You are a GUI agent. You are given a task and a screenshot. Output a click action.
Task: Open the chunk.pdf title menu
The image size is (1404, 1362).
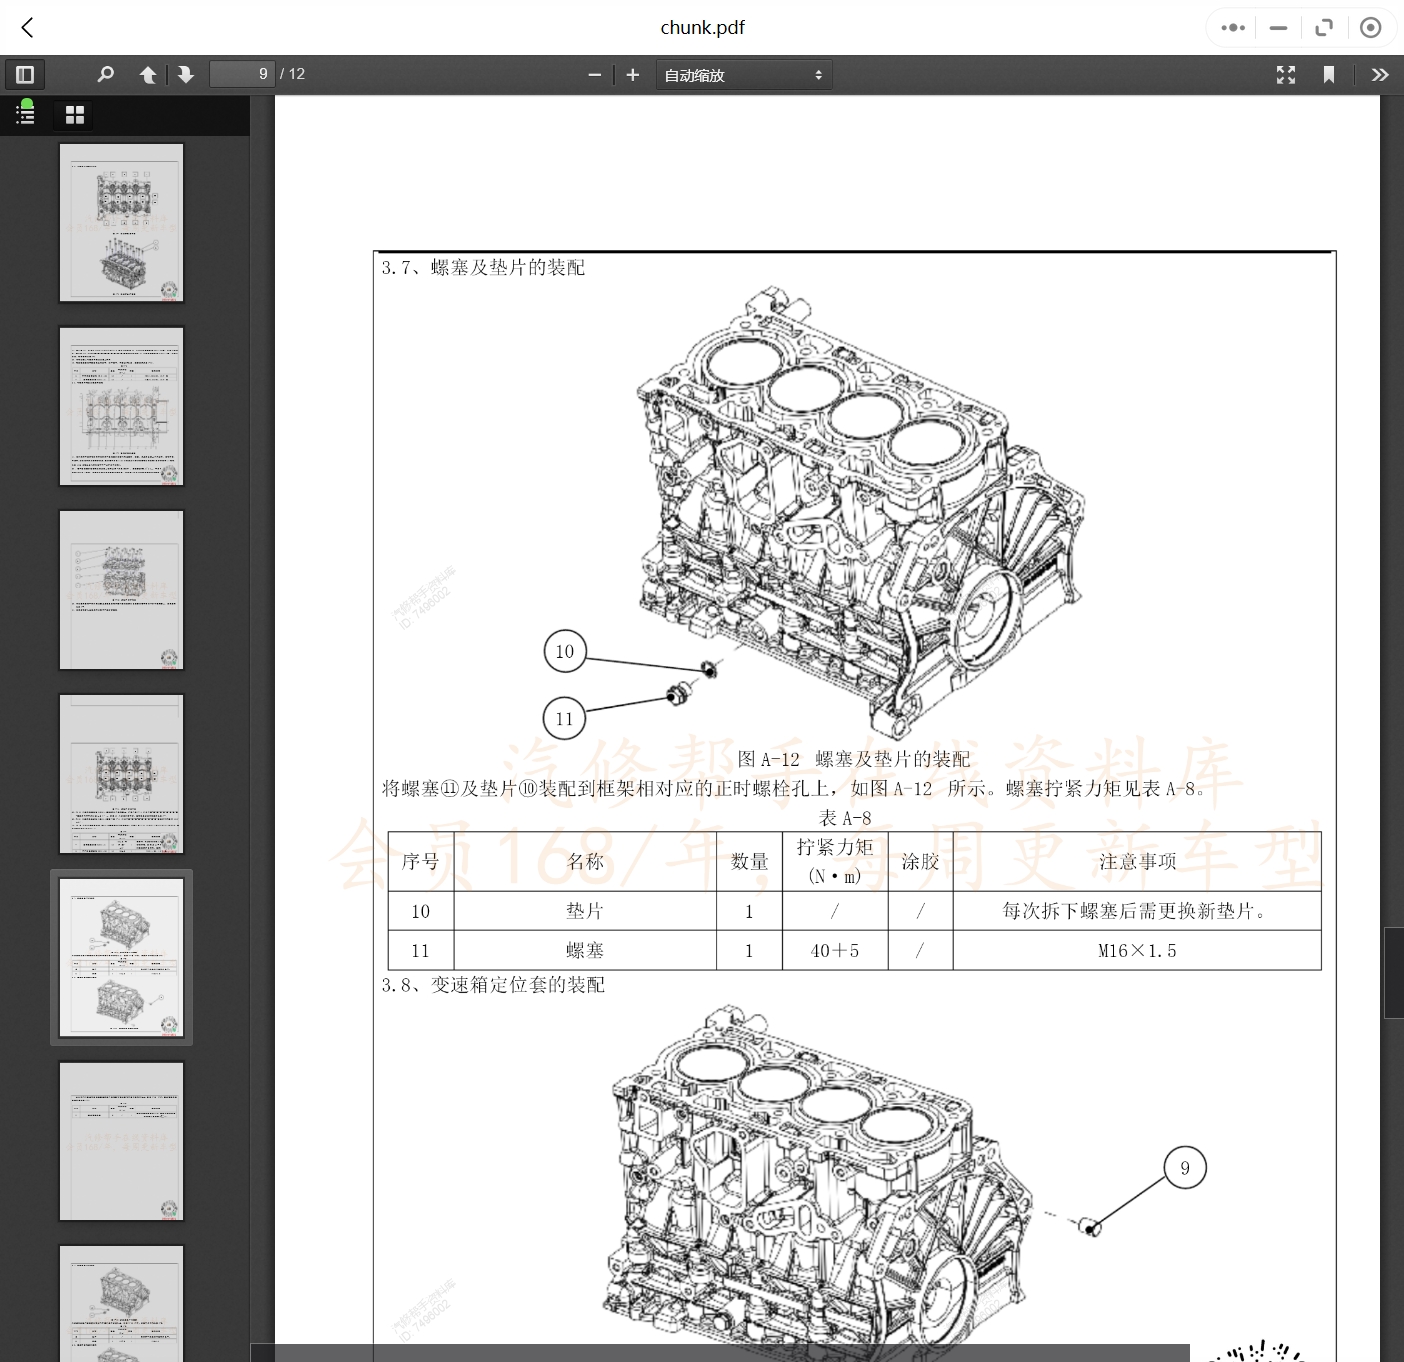pyautogui.click(x=702, y=27)
